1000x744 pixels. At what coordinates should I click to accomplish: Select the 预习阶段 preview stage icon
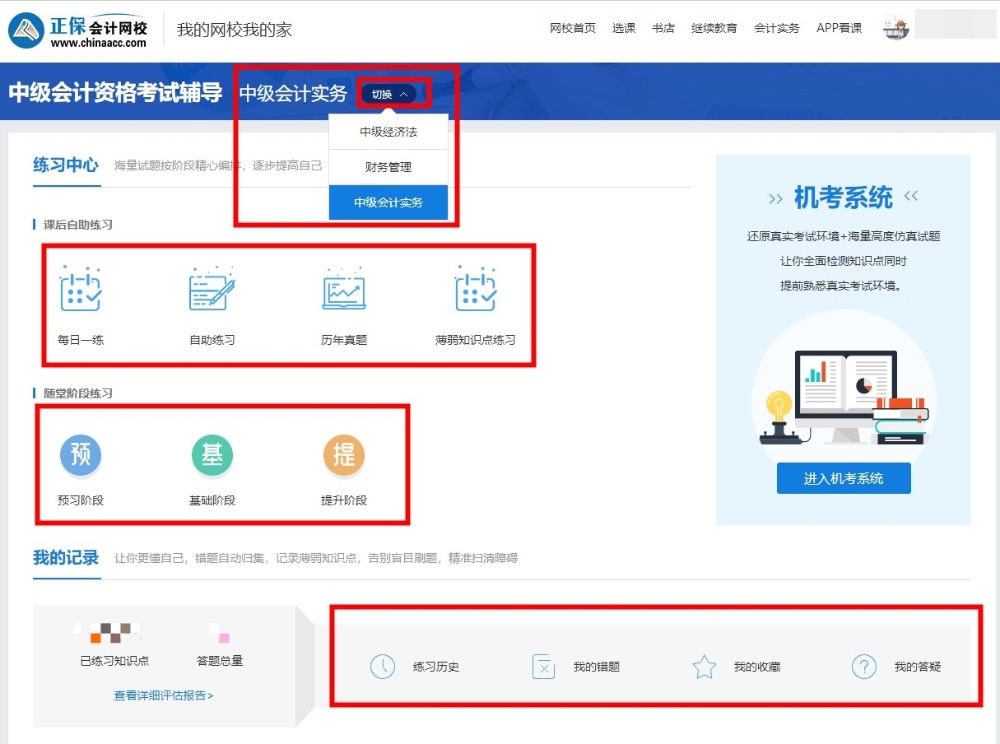[x=80, y=455]
